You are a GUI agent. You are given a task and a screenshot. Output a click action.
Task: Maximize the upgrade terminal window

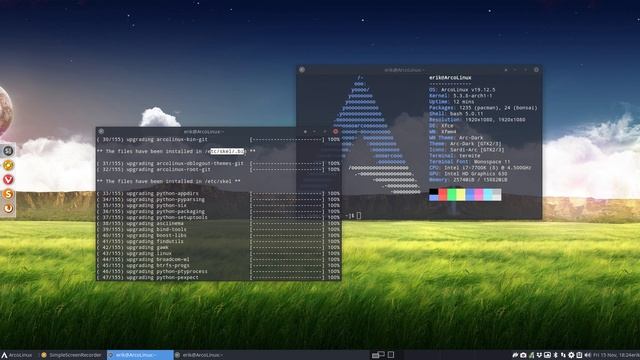coord(325,131)
